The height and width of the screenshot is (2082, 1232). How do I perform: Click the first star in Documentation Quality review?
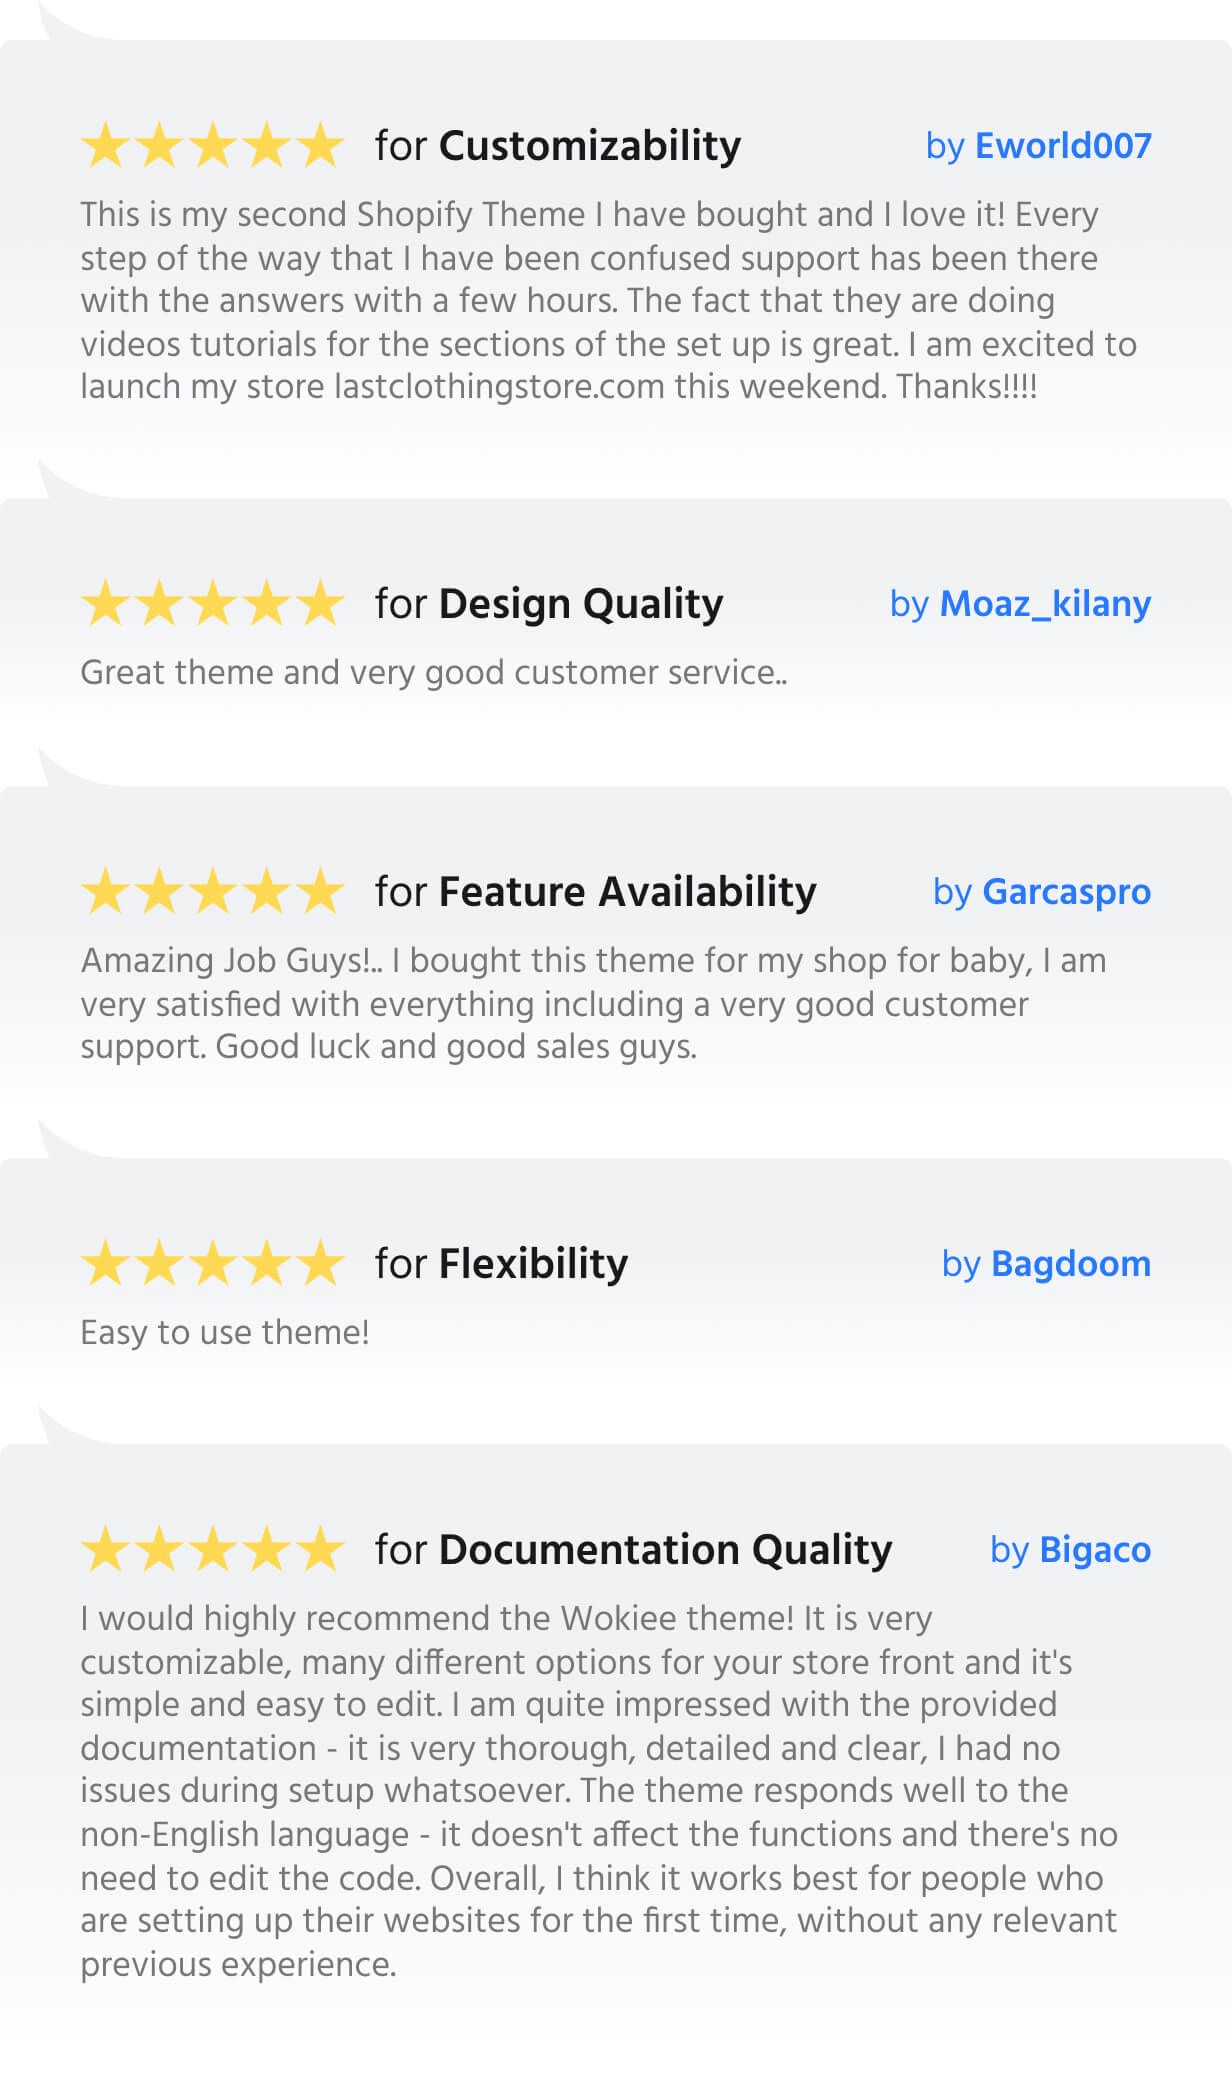click(x=105, y=1550)
